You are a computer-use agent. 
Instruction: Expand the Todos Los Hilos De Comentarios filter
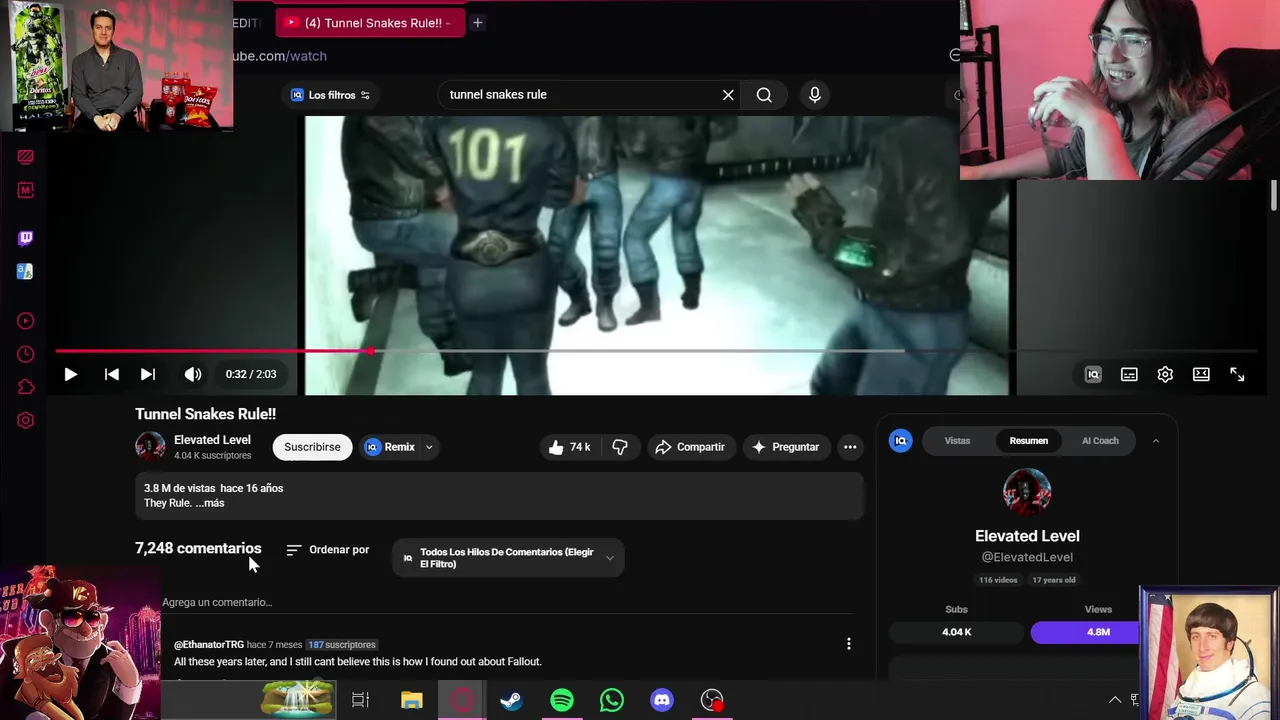[508, 558]
